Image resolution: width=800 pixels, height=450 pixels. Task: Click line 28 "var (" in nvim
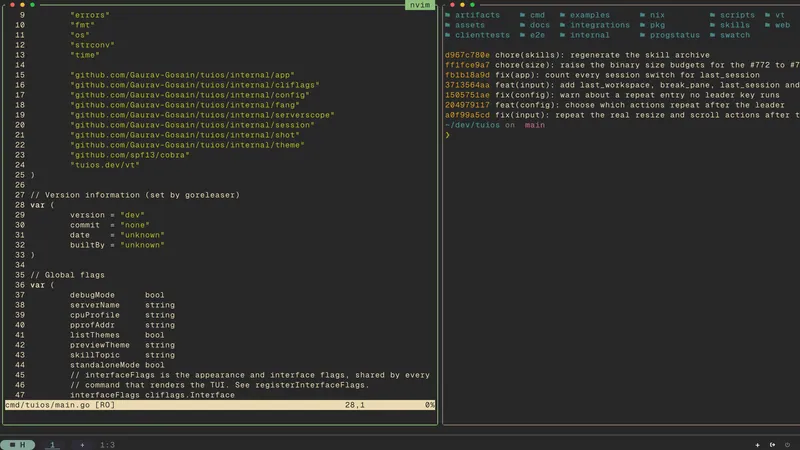[x=42, y=205]
